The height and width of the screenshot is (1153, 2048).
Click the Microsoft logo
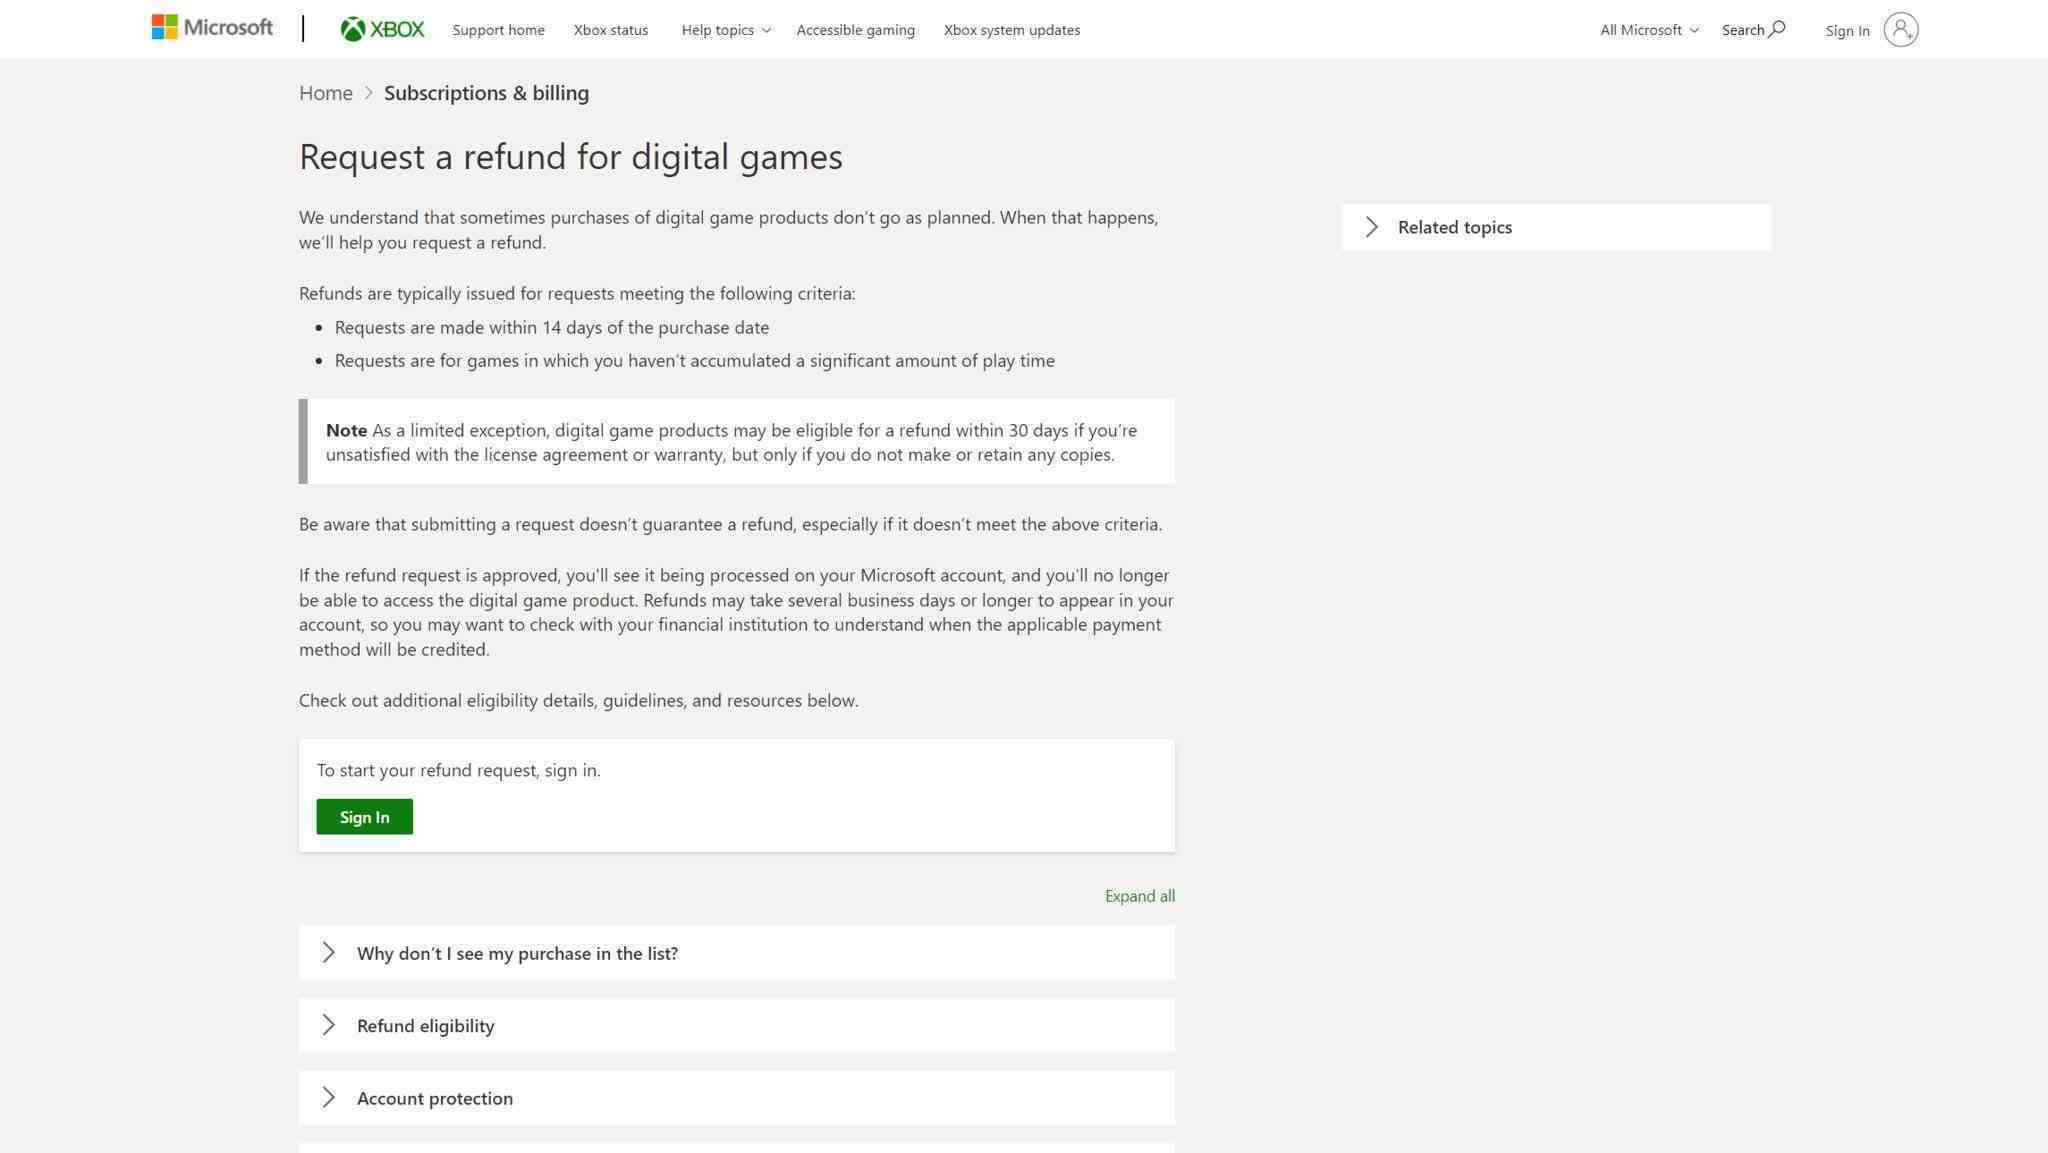[212, 28]
